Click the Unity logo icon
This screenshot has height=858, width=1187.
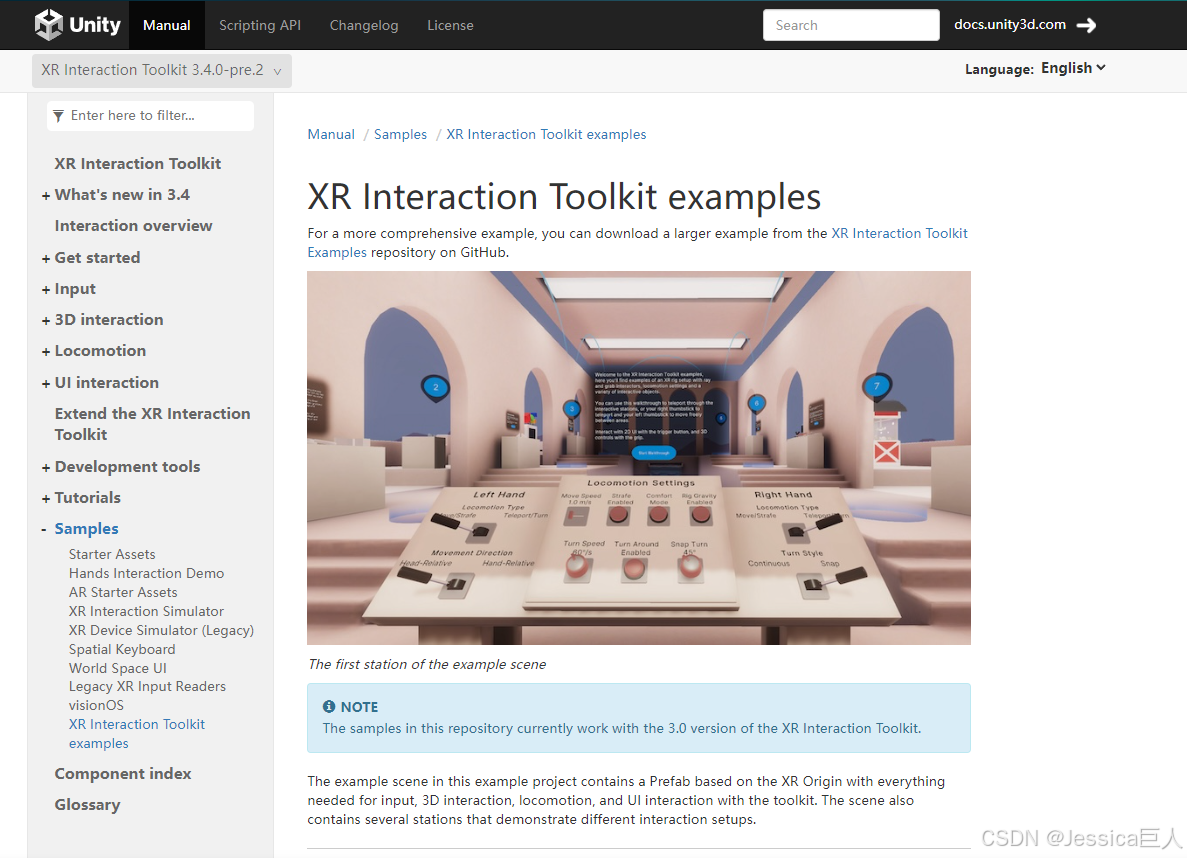[49, 25]
